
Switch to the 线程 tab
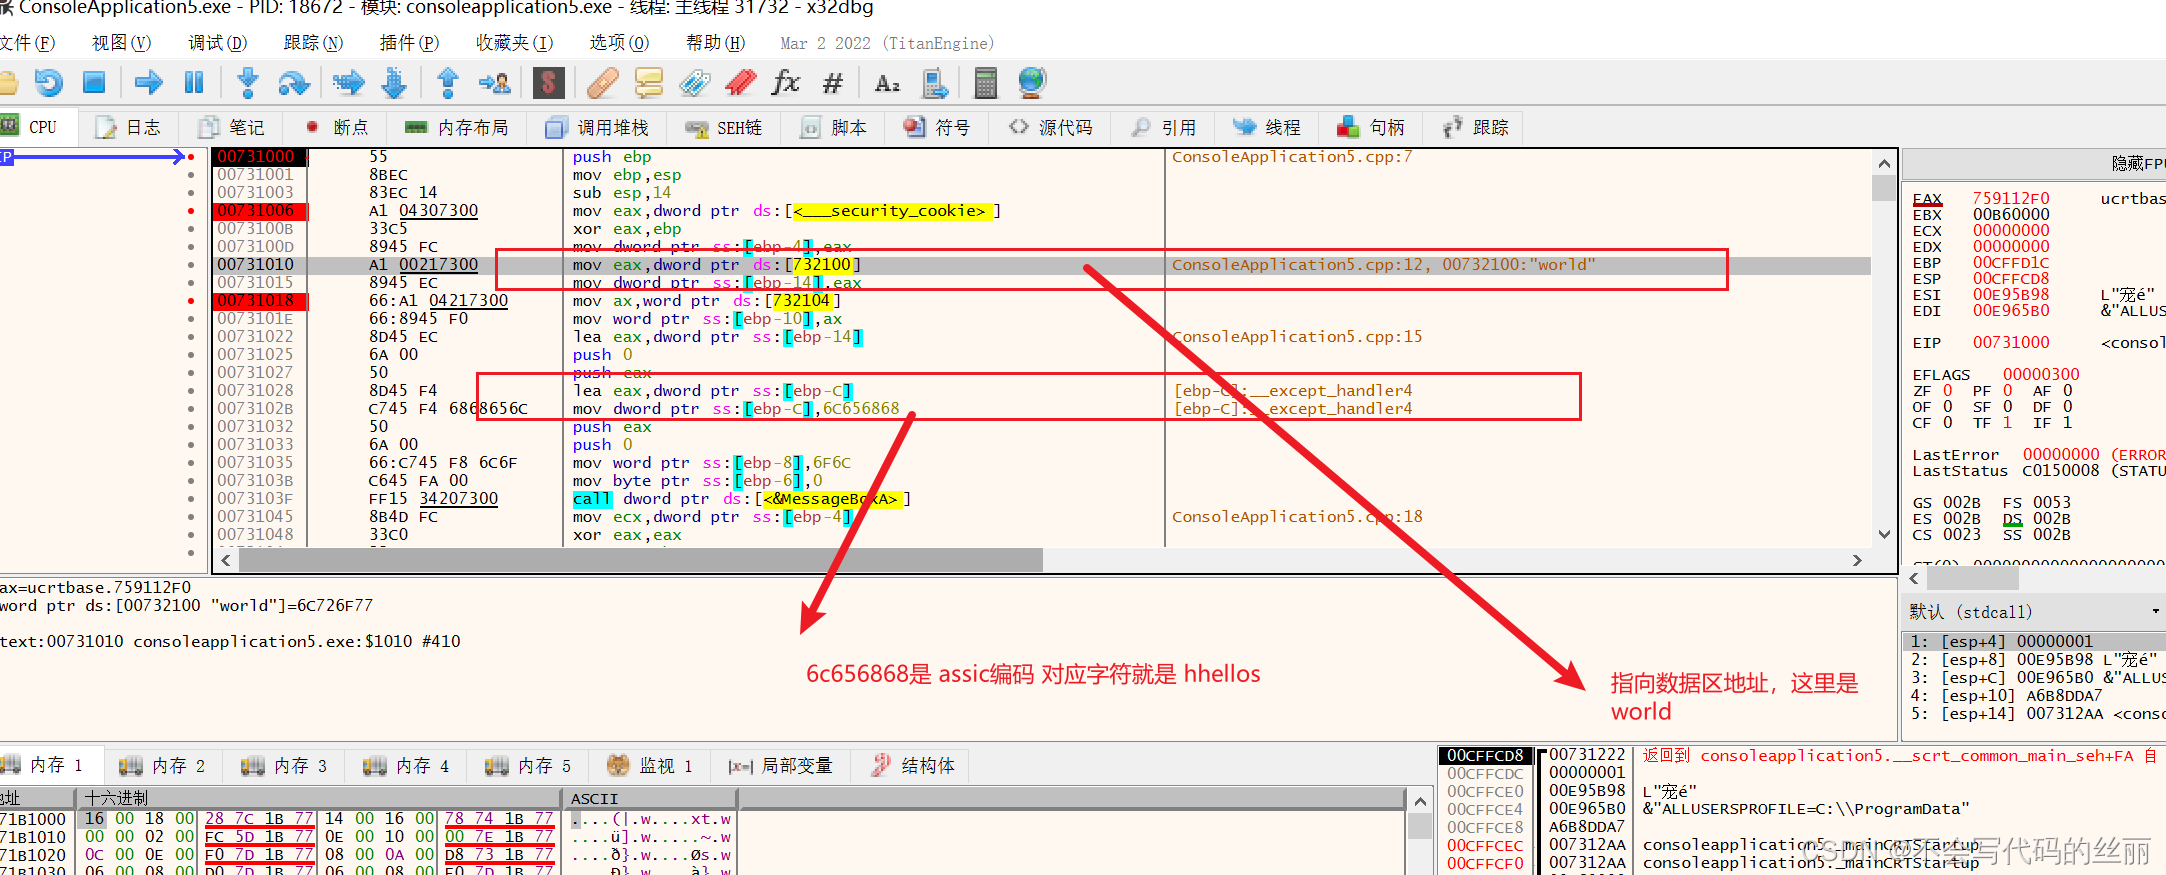tap(1267, 127)
